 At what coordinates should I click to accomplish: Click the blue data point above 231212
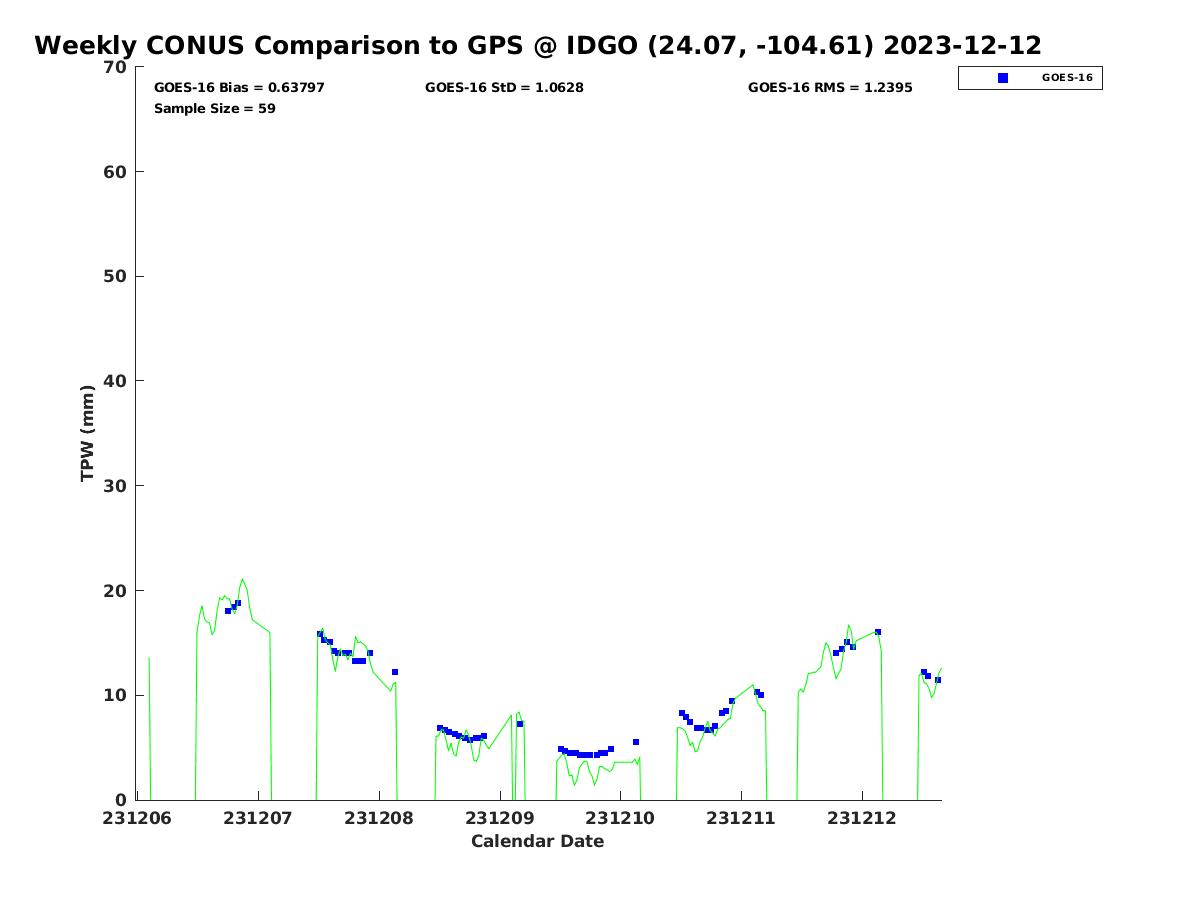(x=878, y=632)
